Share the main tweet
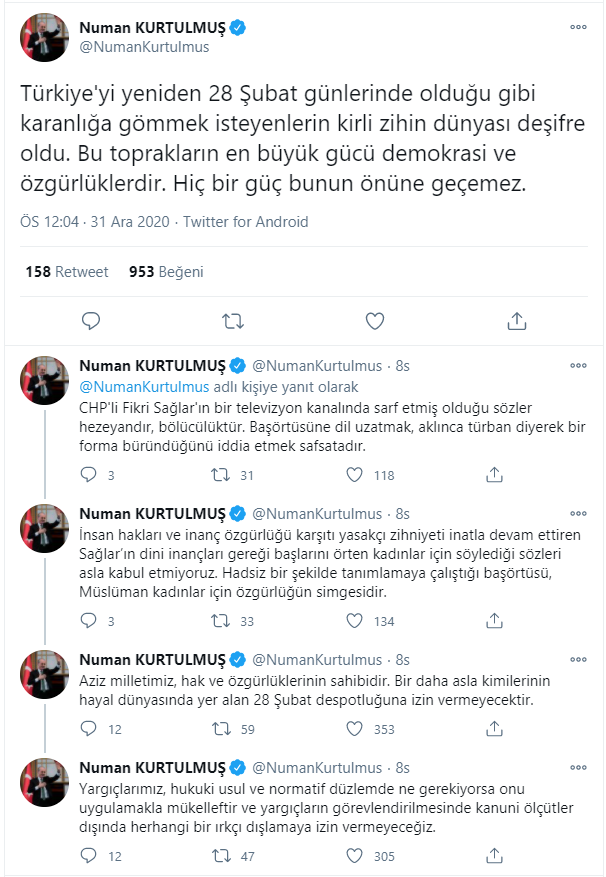The width and height of the screenshot is (606, 877). pos(517,321)
